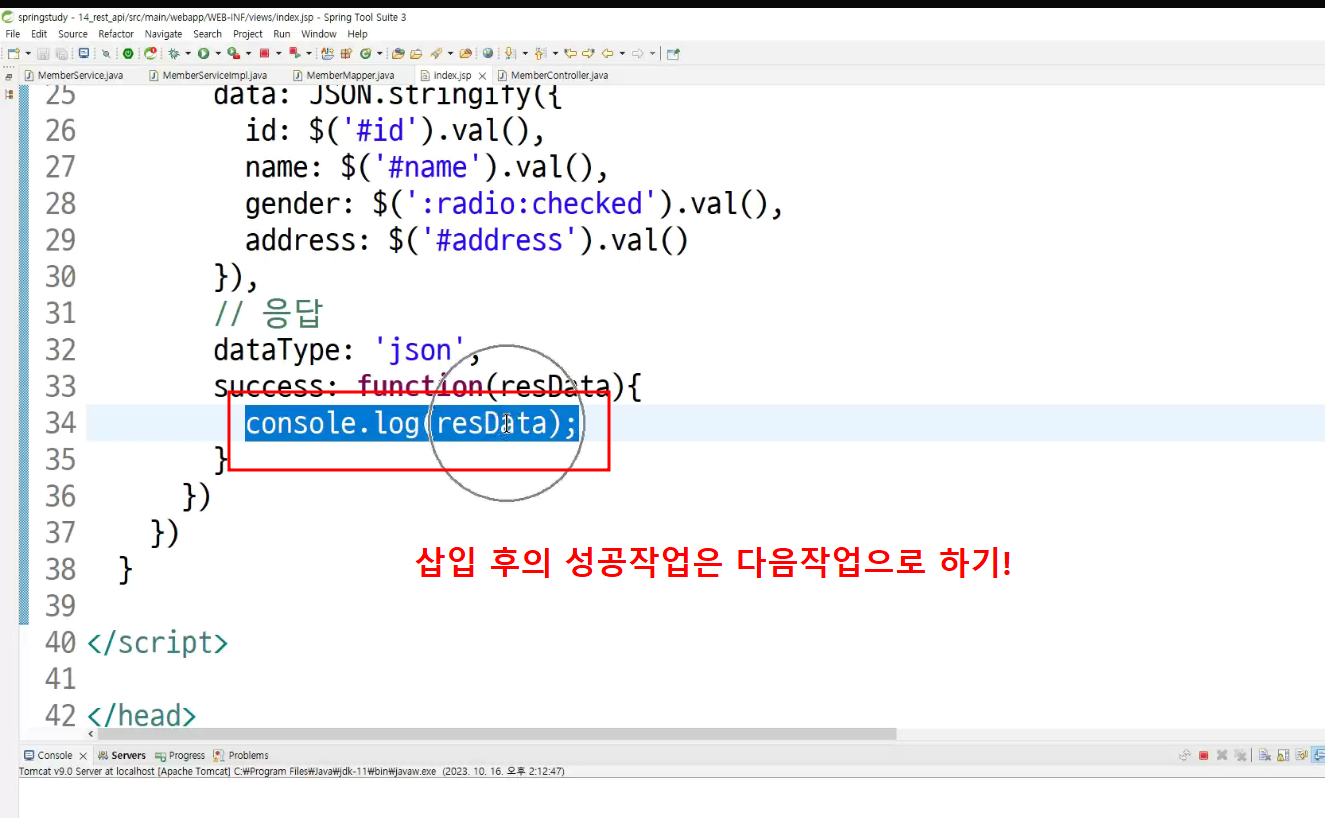
Task: Click the Open Perspective icon
Action: click(x=673, y=54)
